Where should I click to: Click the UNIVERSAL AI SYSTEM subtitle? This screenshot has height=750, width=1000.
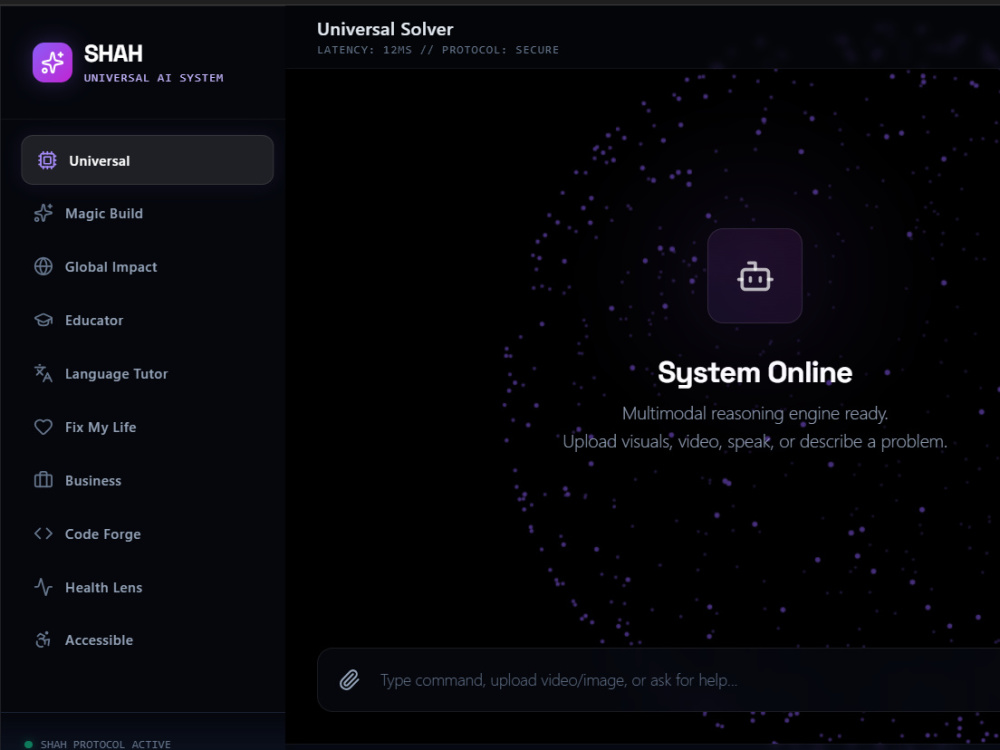154,78
